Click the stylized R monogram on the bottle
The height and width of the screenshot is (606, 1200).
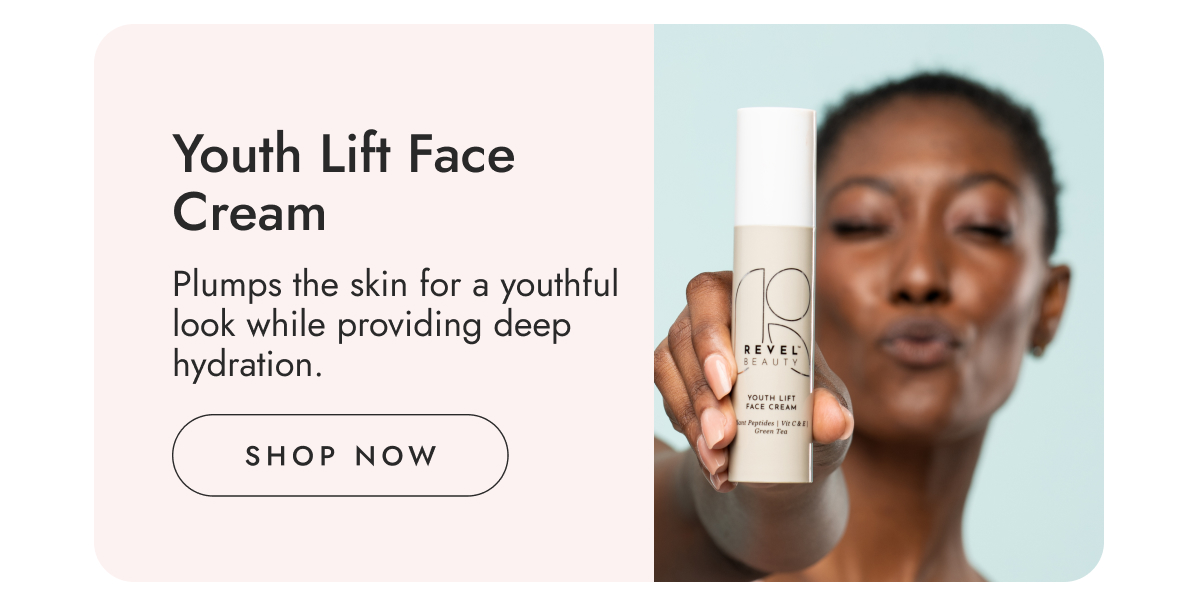pos(770,305)
